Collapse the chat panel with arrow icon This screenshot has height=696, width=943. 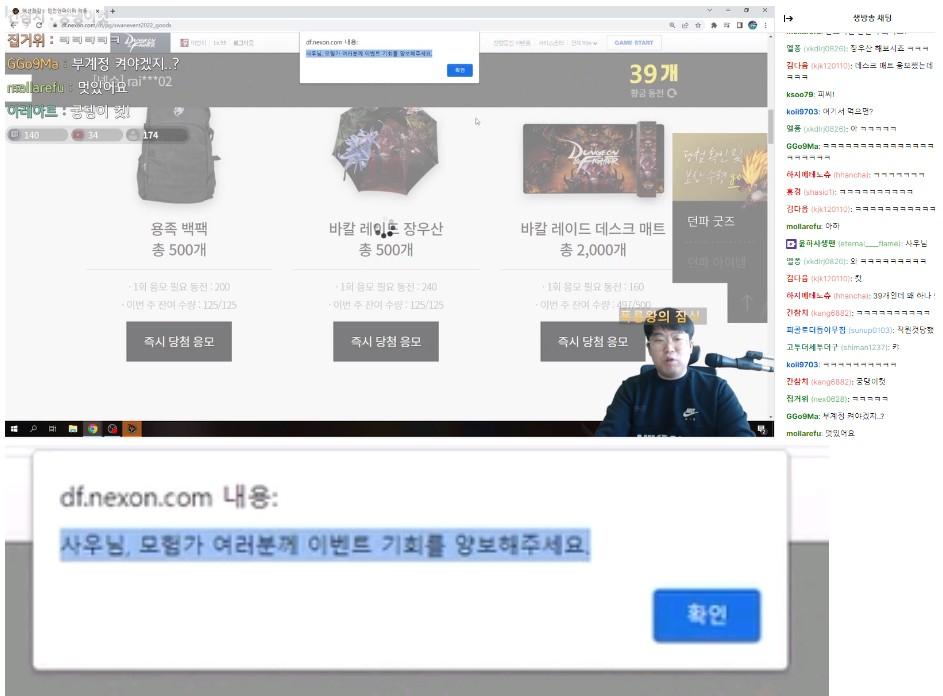point(789,18)
